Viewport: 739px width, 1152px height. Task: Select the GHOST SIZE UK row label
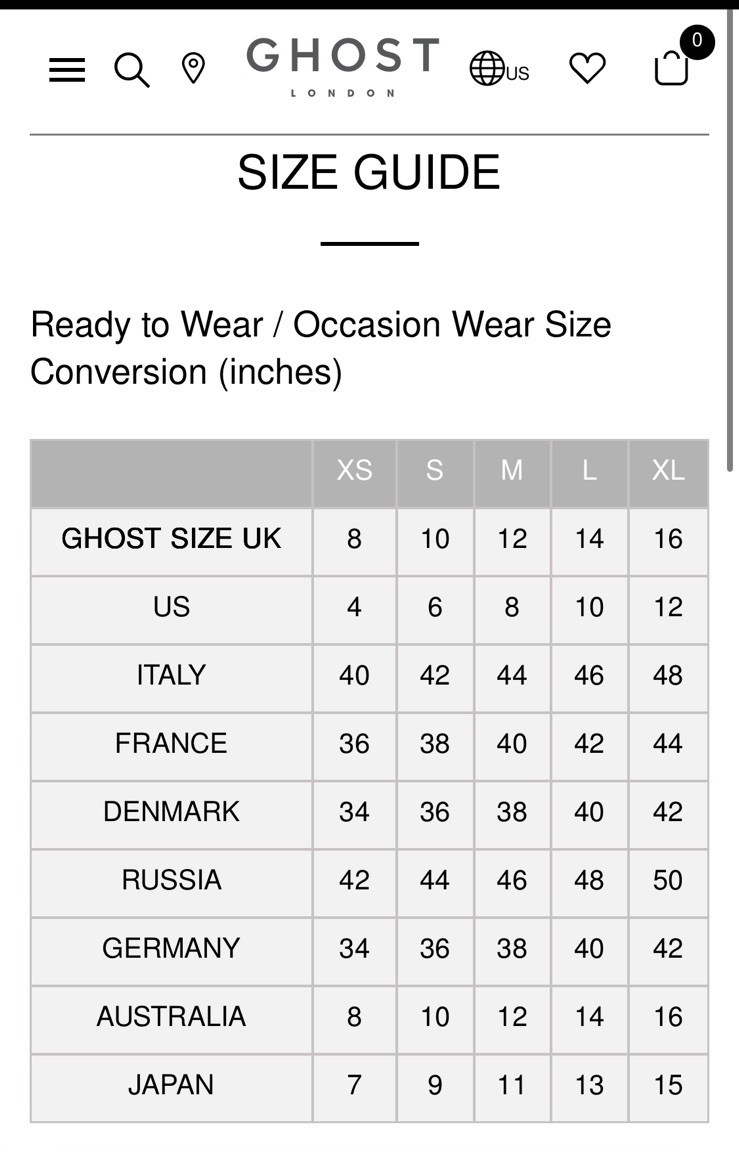point(171,539)
